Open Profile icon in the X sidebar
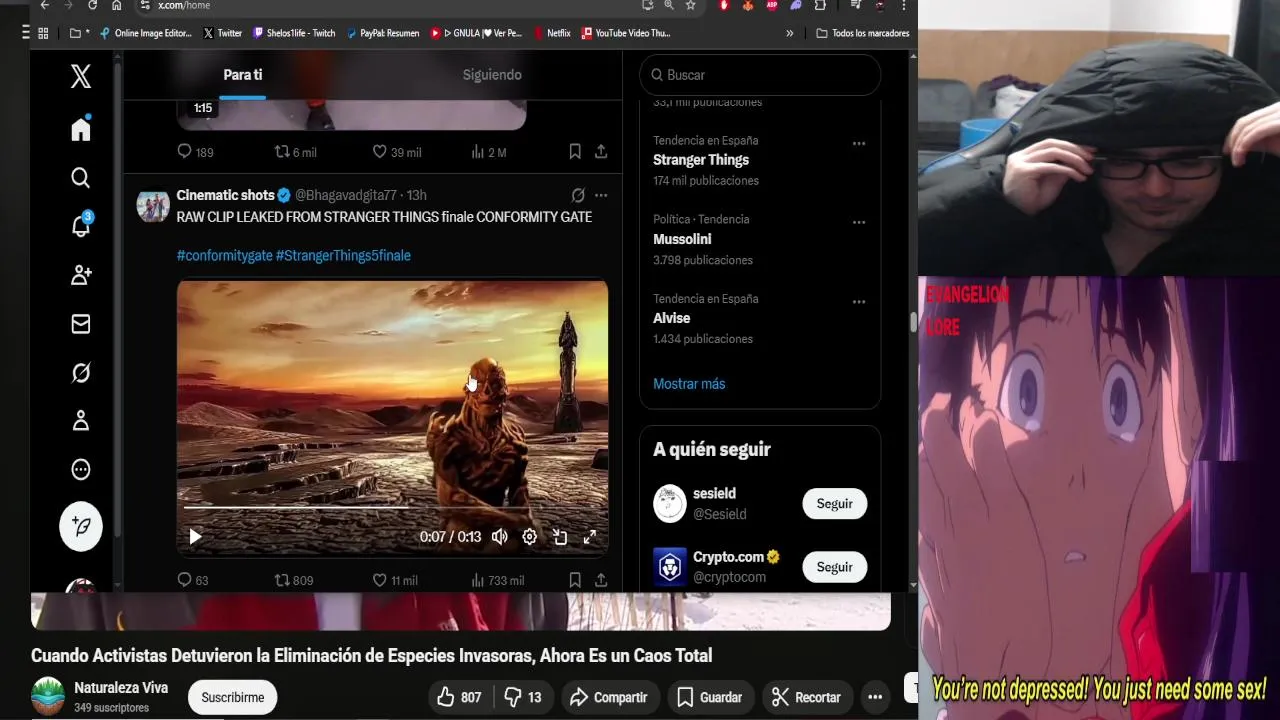This screenshot has width=1280, height=720. [x=81, y=421]
